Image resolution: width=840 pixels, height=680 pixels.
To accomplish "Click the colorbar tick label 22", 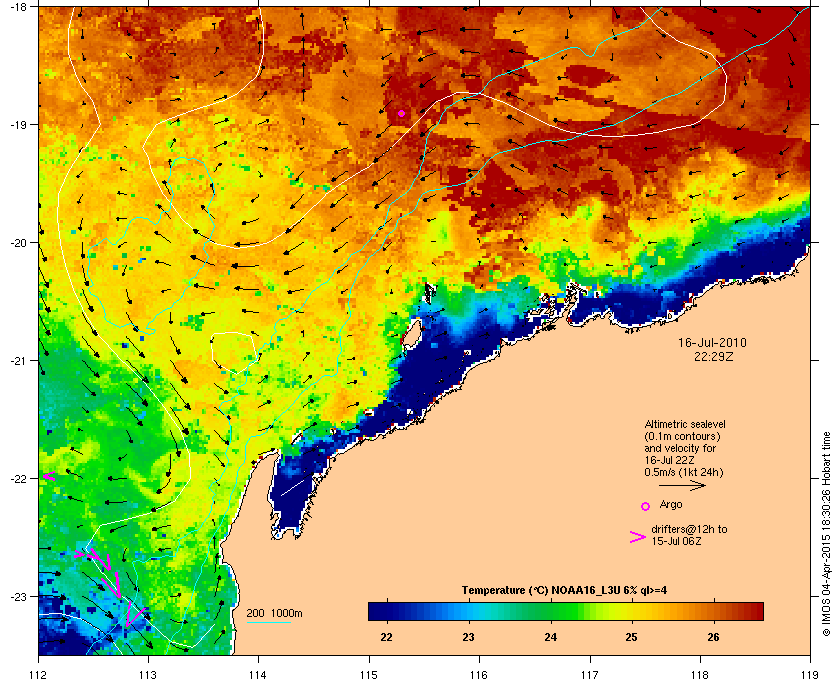I will (386, 637).
